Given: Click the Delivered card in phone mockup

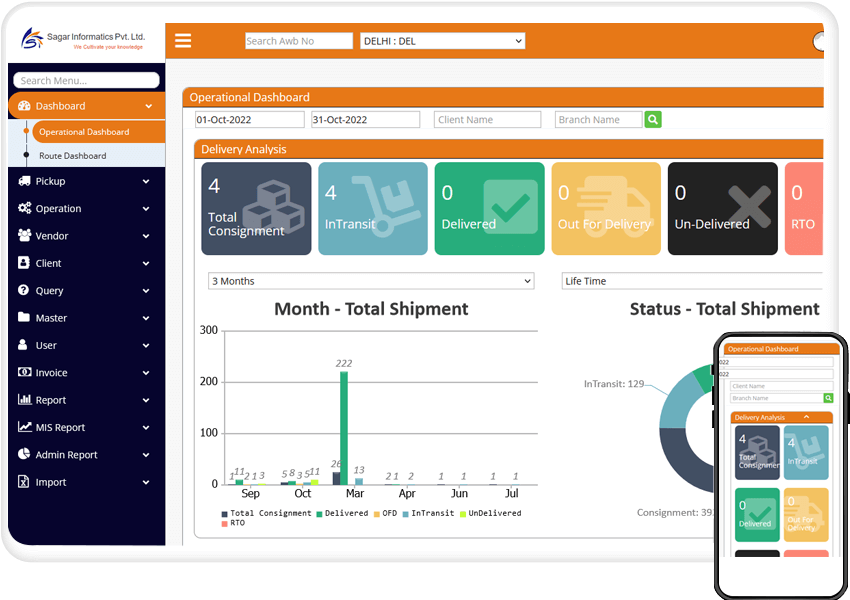Looking at the screenshot, I should (757, 514).
